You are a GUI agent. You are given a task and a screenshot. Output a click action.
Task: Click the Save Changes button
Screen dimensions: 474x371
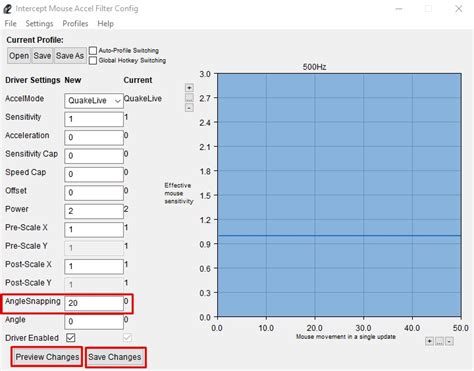point(115,357)
